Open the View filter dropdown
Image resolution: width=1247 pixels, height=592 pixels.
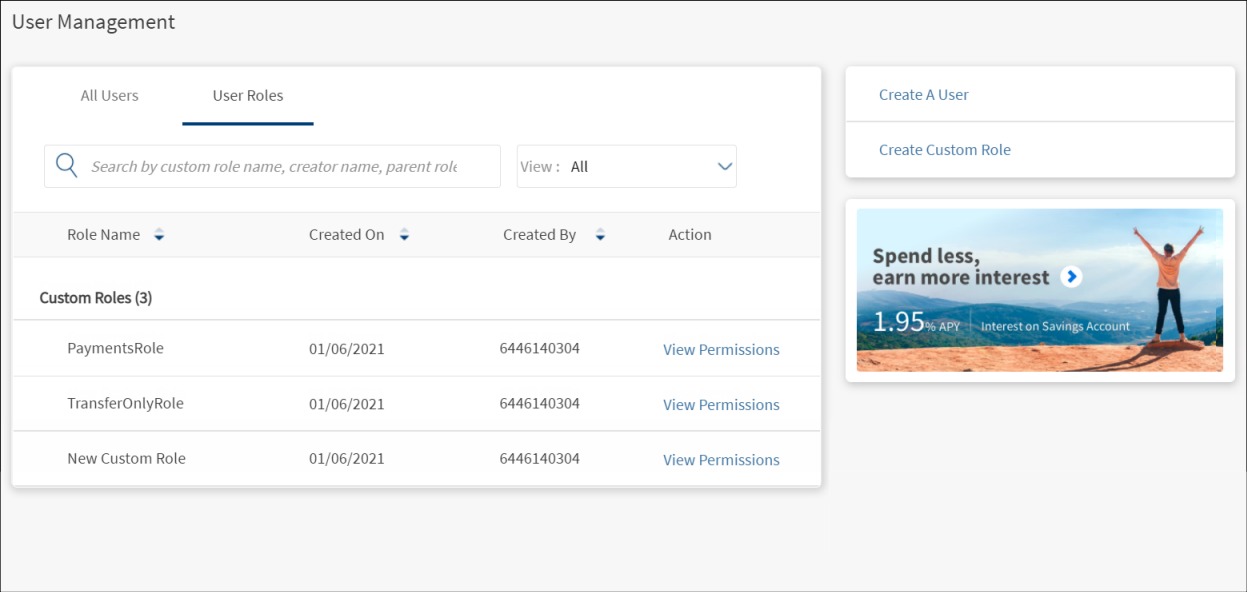click(x=626, y=167)
